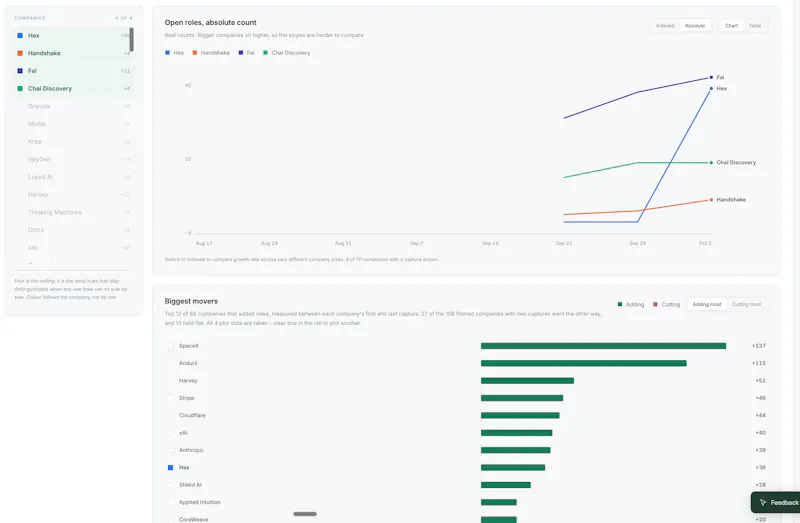The height and width of the screenshot is (523, 800).
Task: Click the Hex endpoint marker on the line chart
Action: click(711, 89)
